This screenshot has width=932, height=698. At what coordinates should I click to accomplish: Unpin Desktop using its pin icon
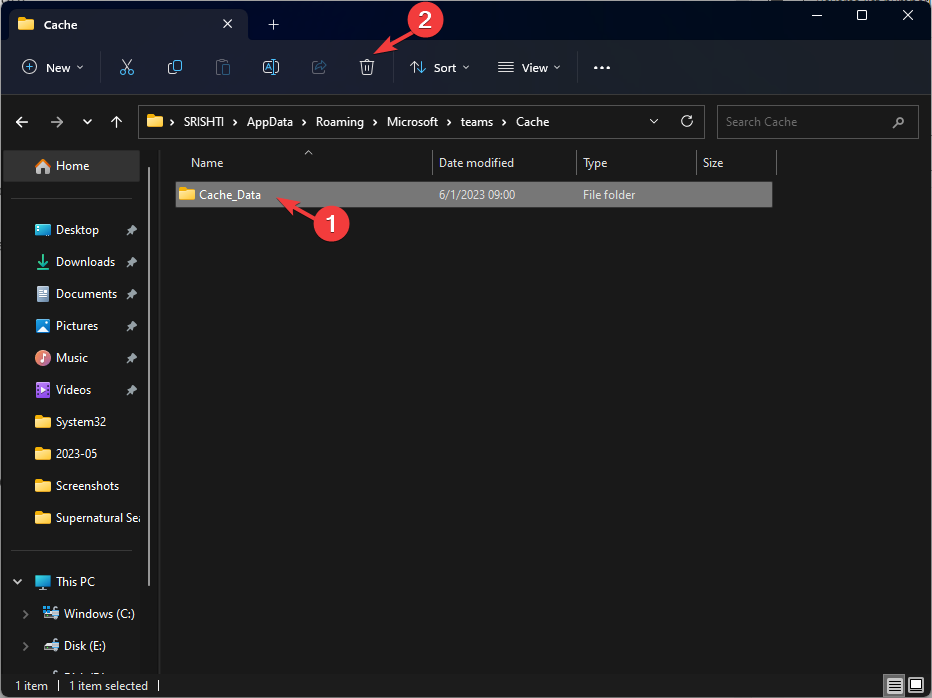click(131, 230)
